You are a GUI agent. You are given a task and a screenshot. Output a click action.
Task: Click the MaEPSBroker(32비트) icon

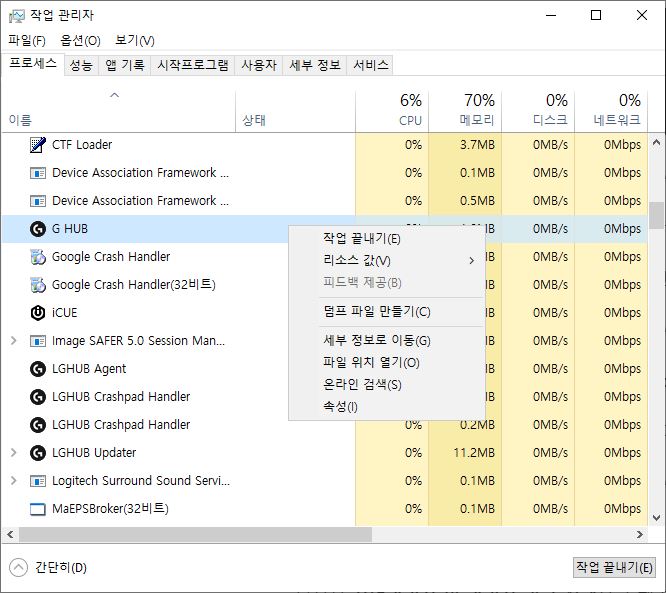tap(38, 509)
